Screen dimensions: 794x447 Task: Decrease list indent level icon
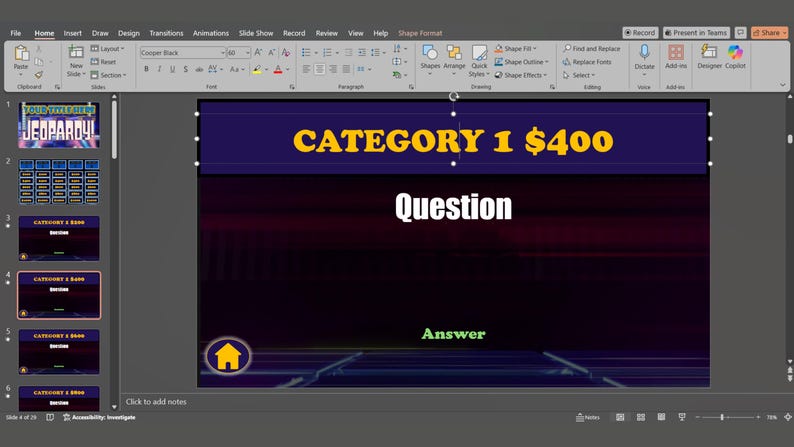tap(348, 53)
